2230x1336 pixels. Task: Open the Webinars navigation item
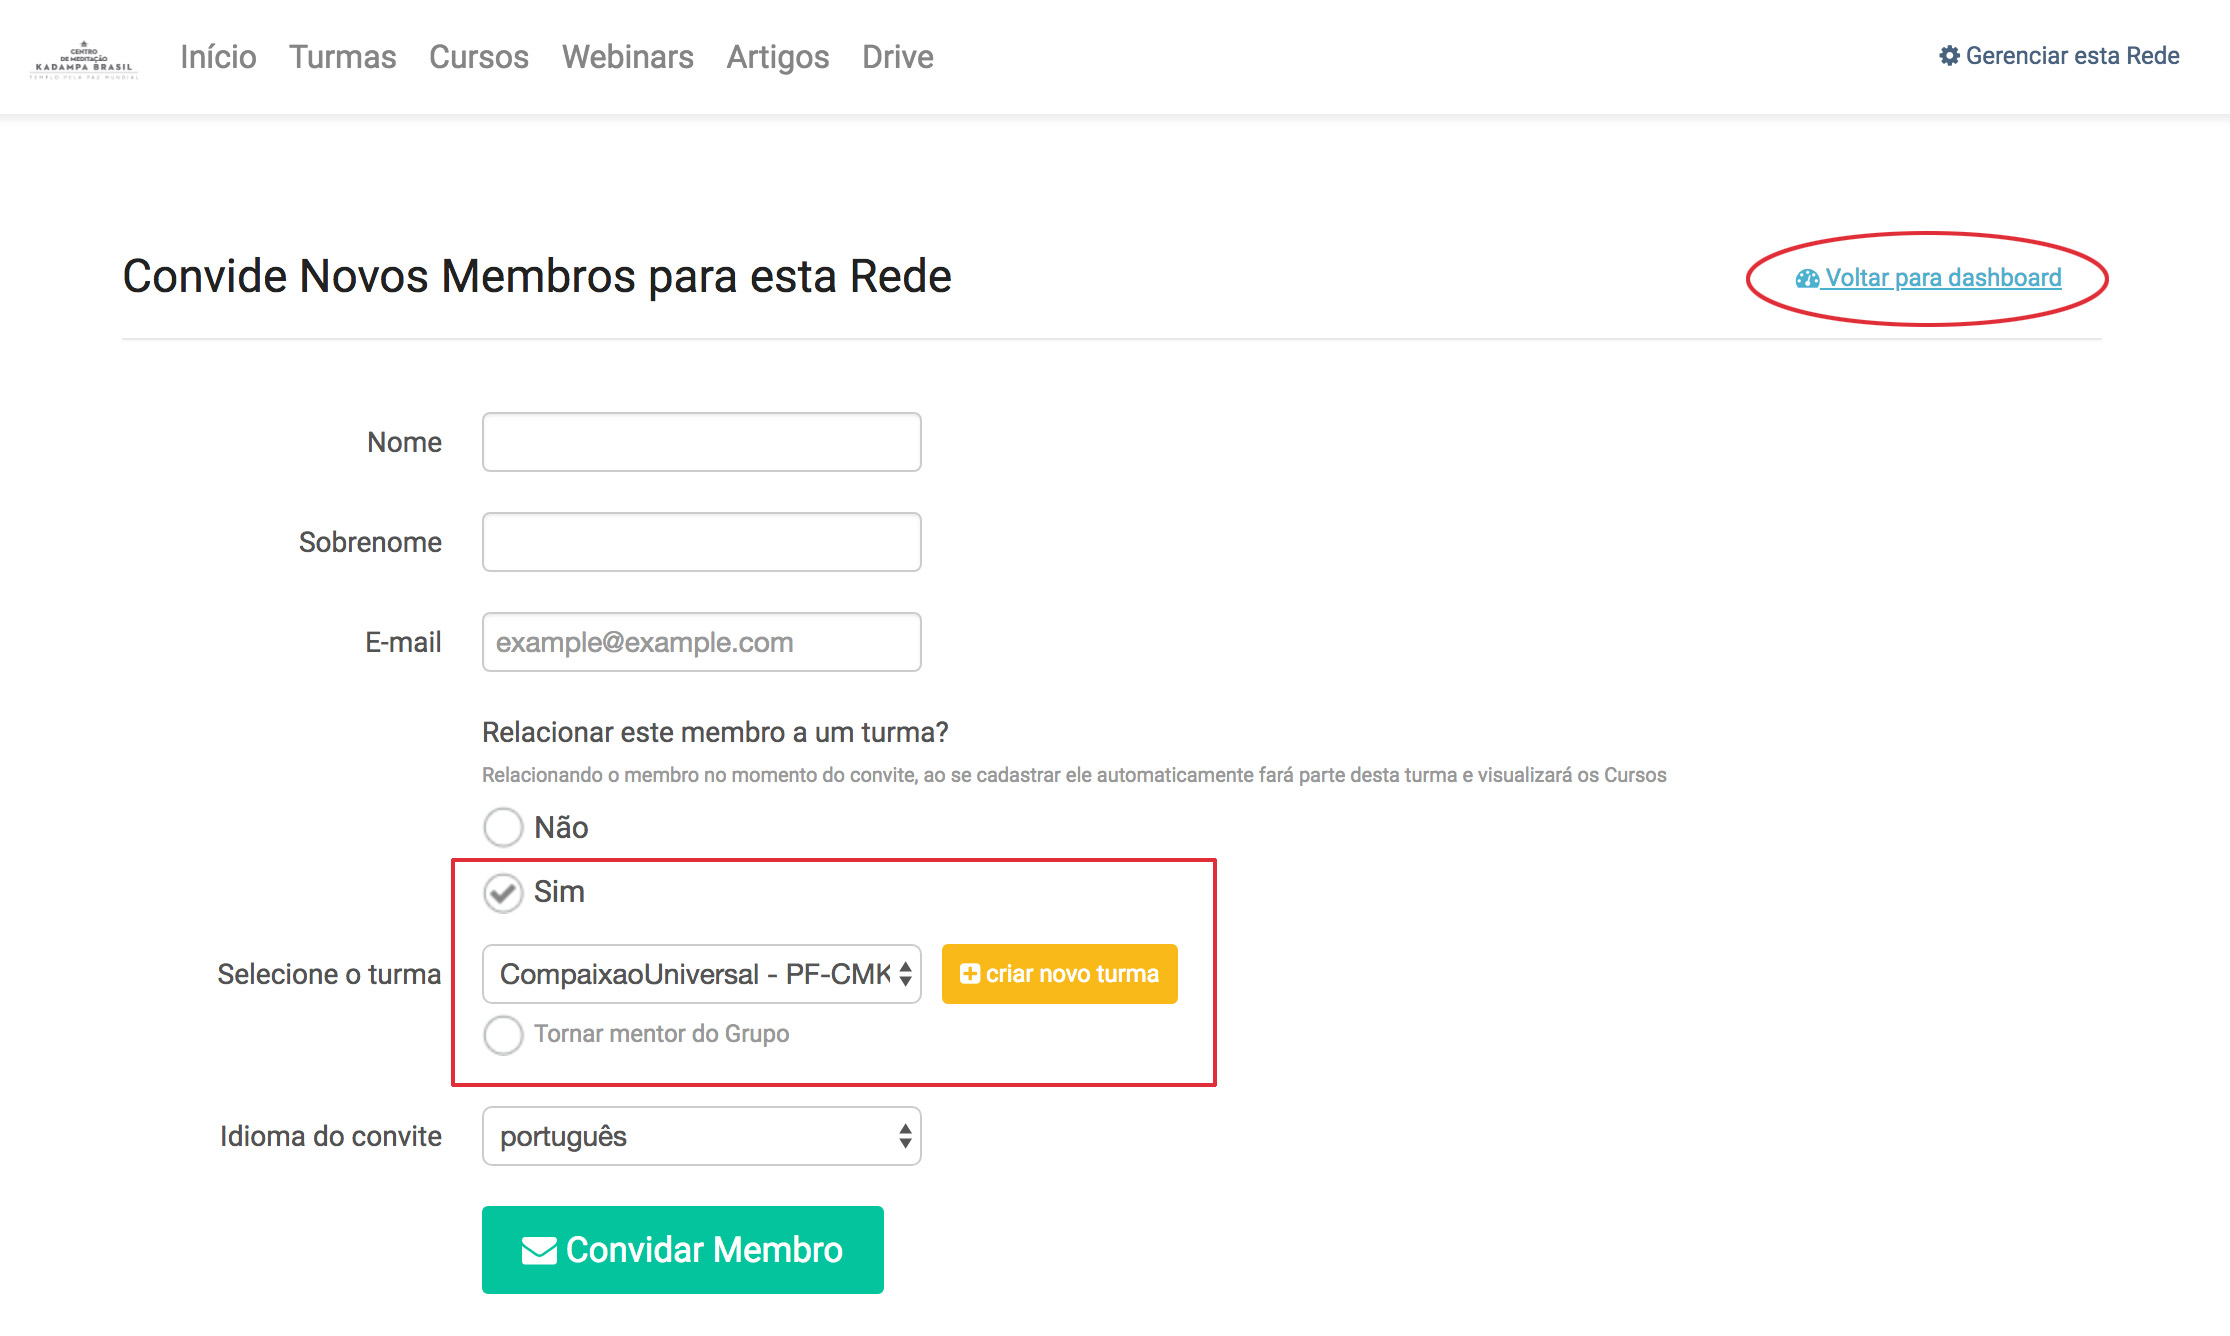coord(627,57)
